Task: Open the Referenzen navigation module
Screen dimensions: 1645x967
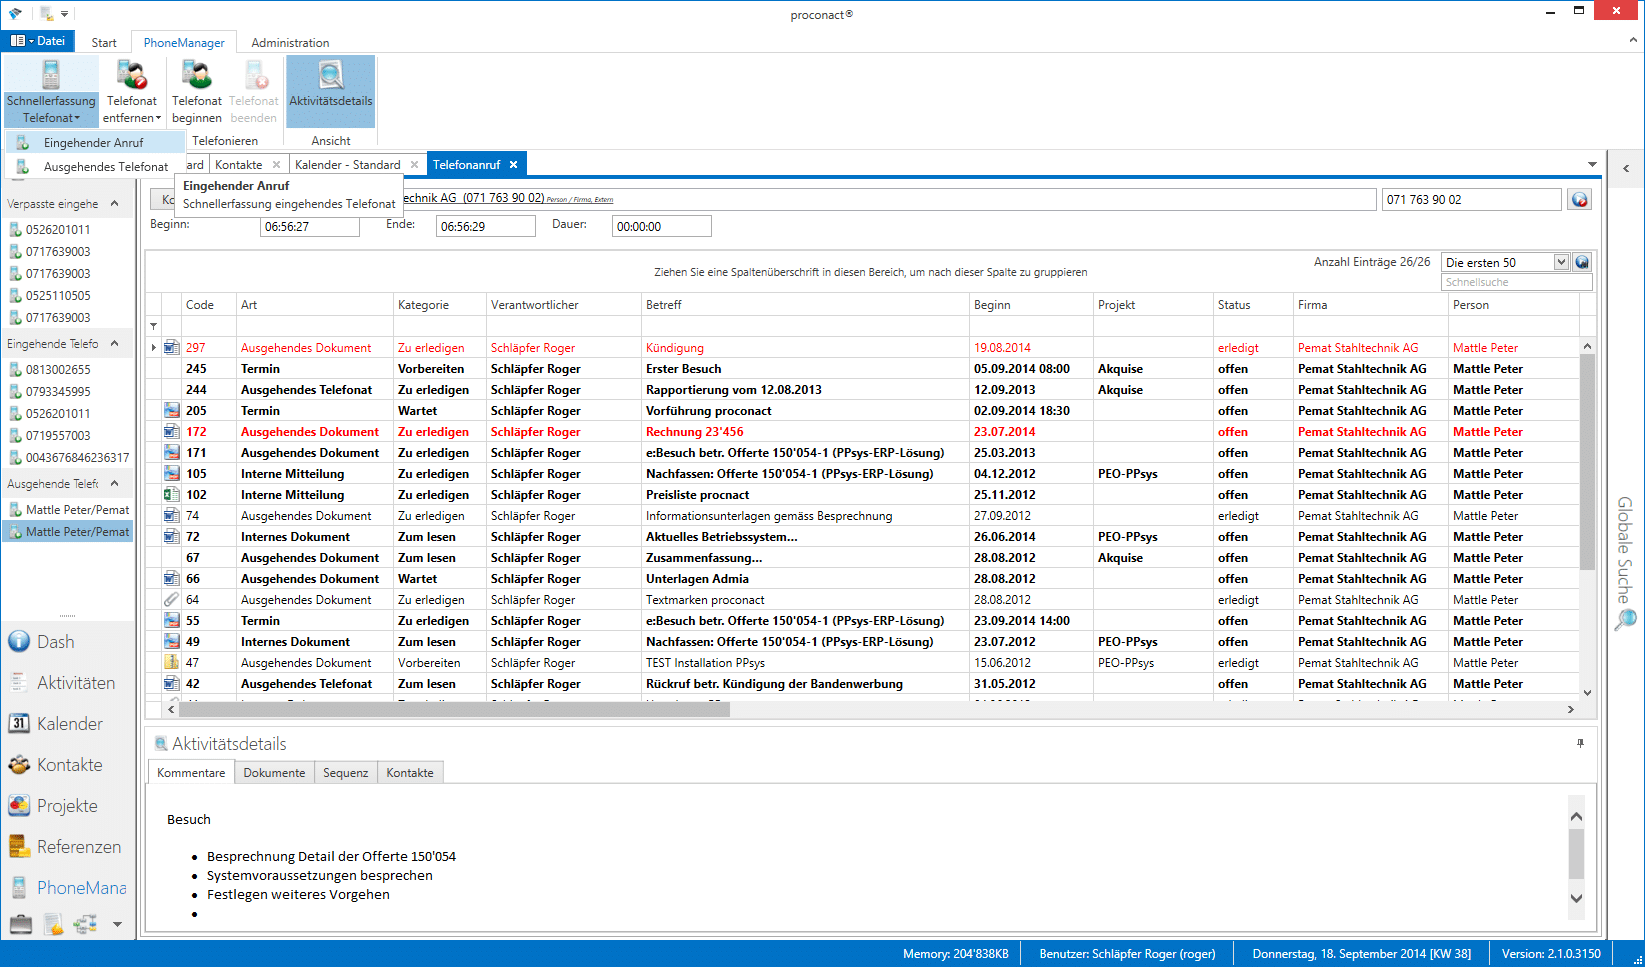Action: click(x=67, y=847)
